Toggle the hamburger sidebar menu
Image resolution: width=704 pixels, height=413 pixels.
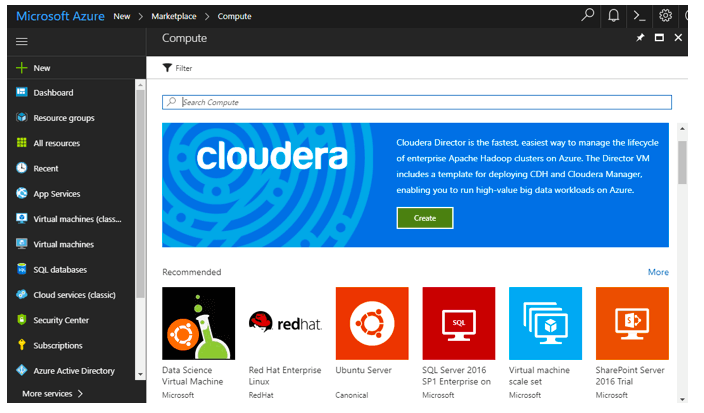[22, 41]
